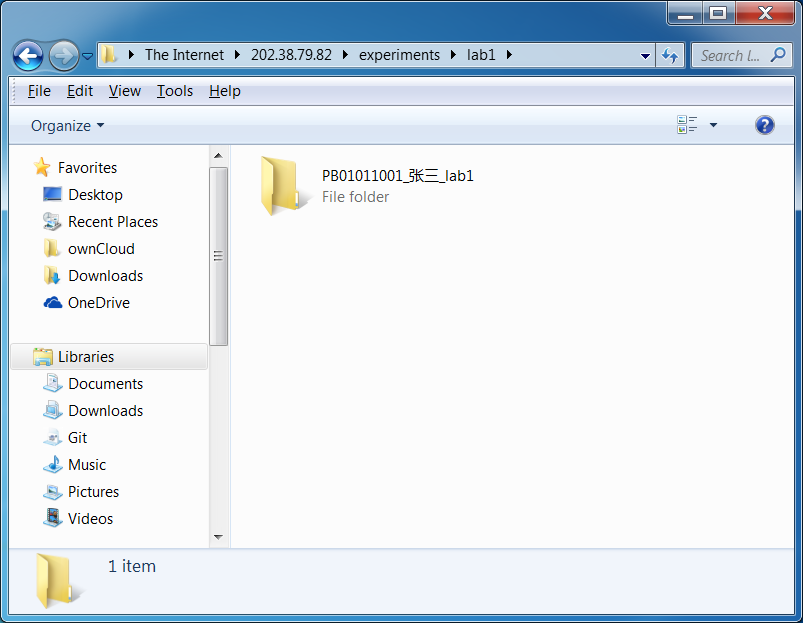Open Downloads under Favorites
This screenshot has width=803, height=623.
tap(105, 276)
